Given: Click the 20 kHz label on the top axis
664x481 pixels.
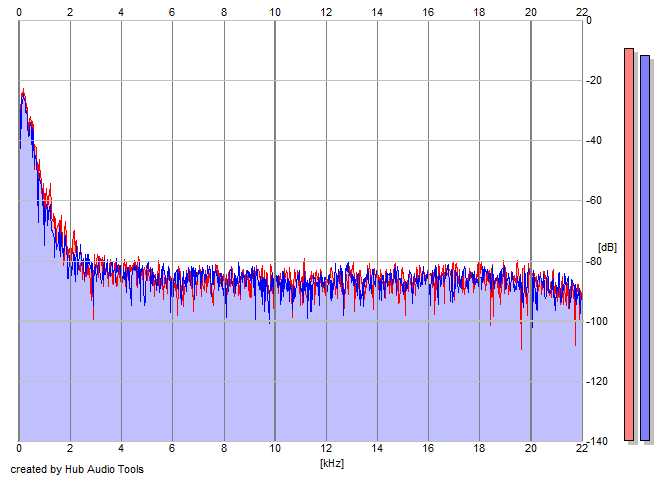Looking at the screenshot, I should [531, 12].
